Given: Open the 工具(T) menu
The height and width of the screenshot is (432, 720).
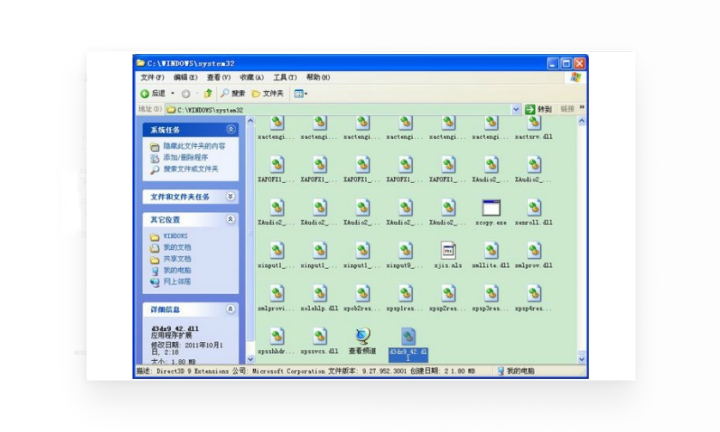Looking at the screenshot, I should (284, 77).
